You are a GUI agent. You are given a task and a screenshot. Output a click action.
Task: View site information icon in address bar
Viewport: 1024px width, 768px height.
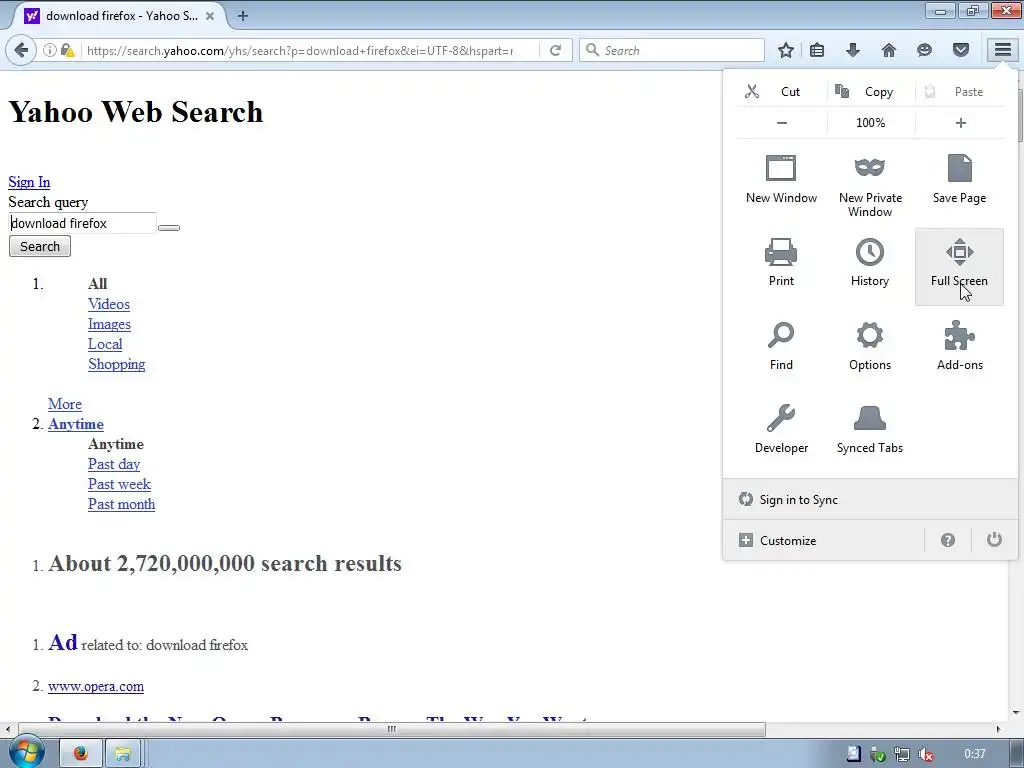point(50,50)
